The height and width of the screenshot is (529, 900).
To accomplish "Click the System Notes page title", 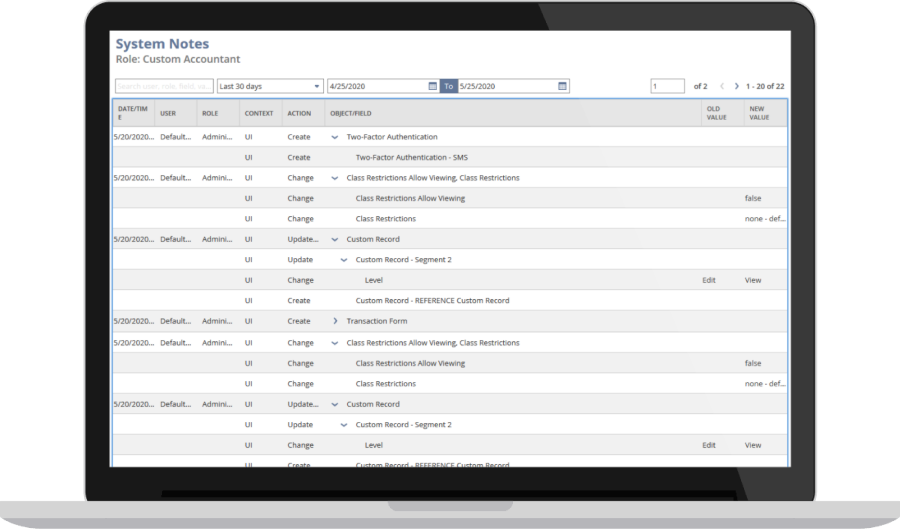I will (x=162, y=44).
